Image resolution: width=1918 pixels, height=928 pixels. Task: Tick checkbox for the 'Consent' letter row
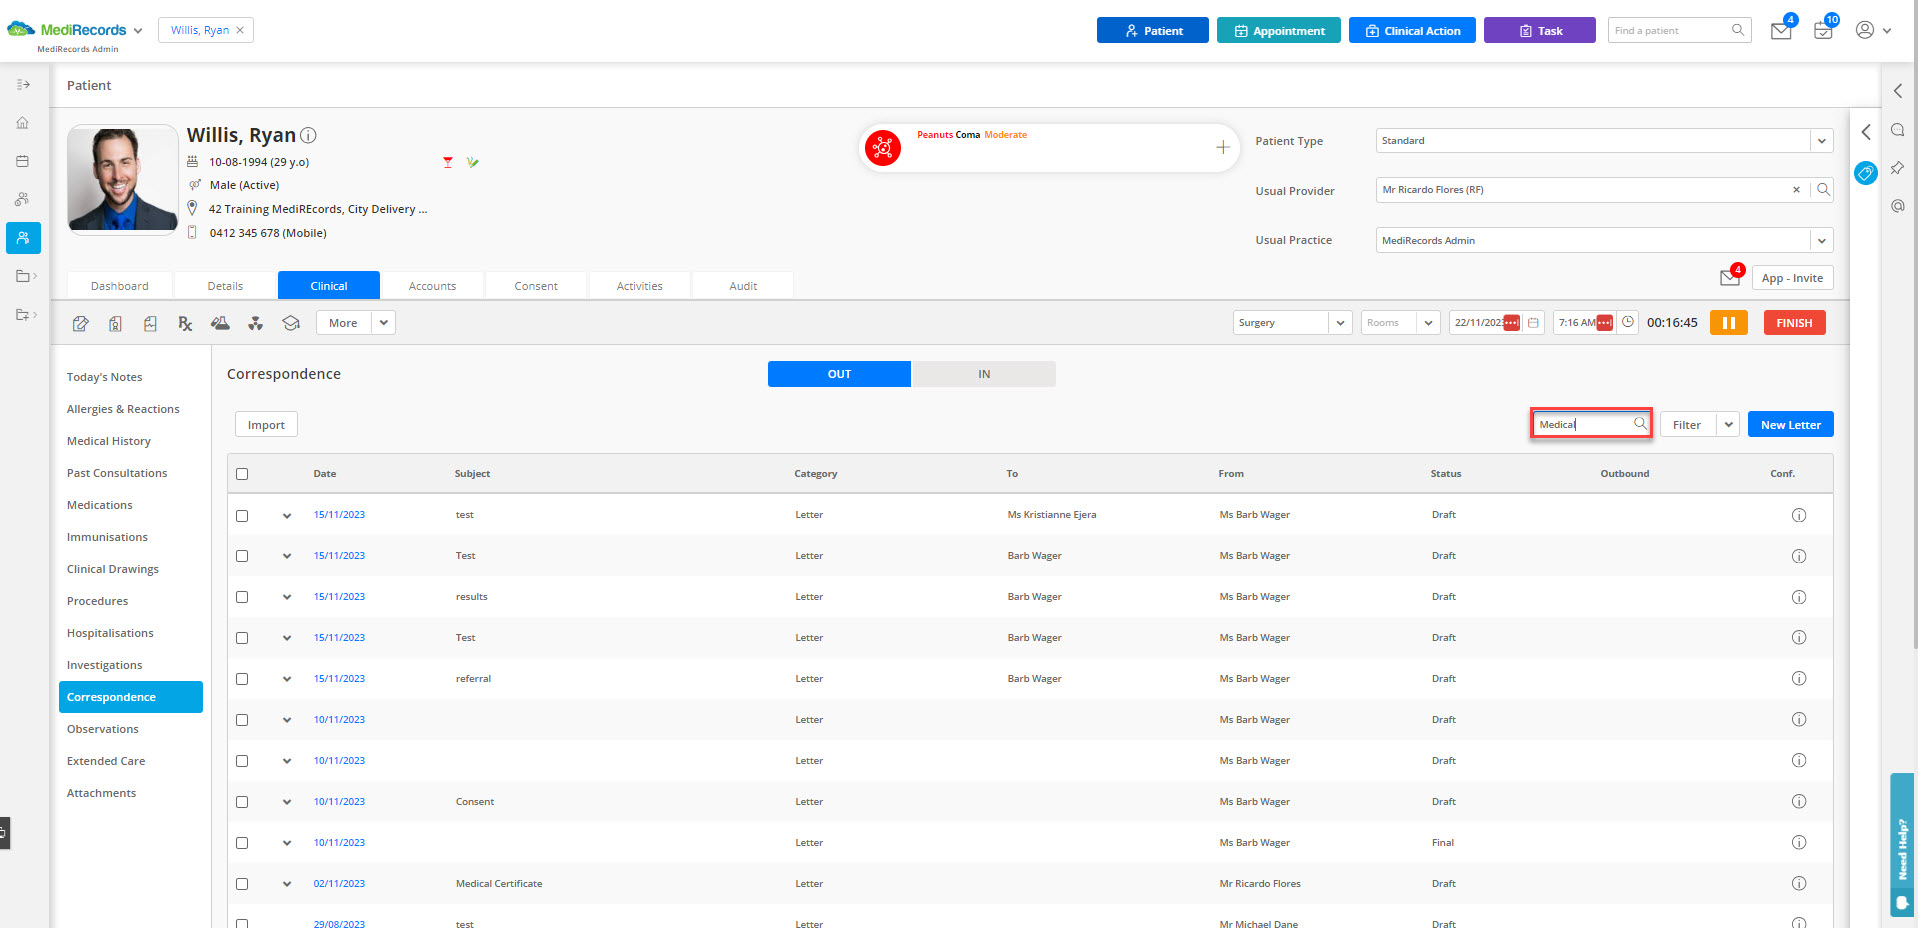click(242, 802)
